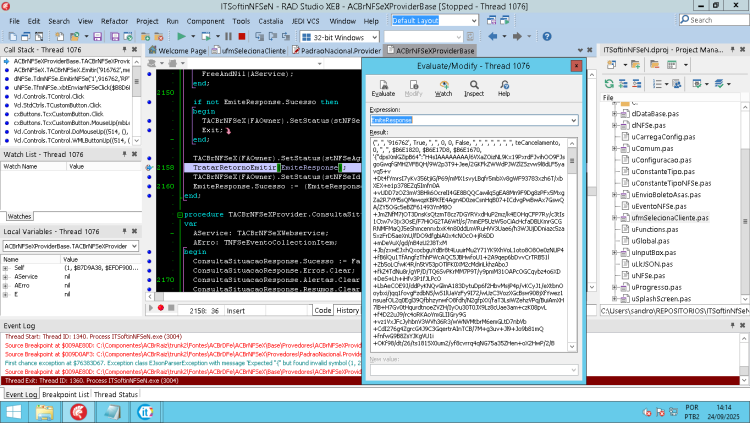Pin the Local Variables panel
Screen dimensions: 750x423
(x=124, y=231)
